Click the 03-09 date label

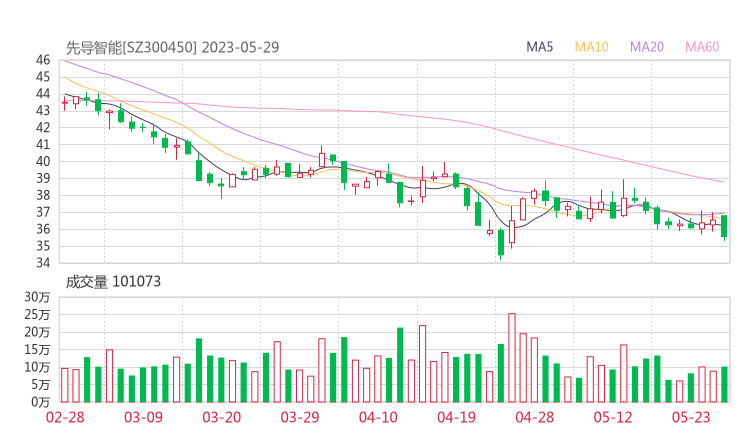(143, 417)
